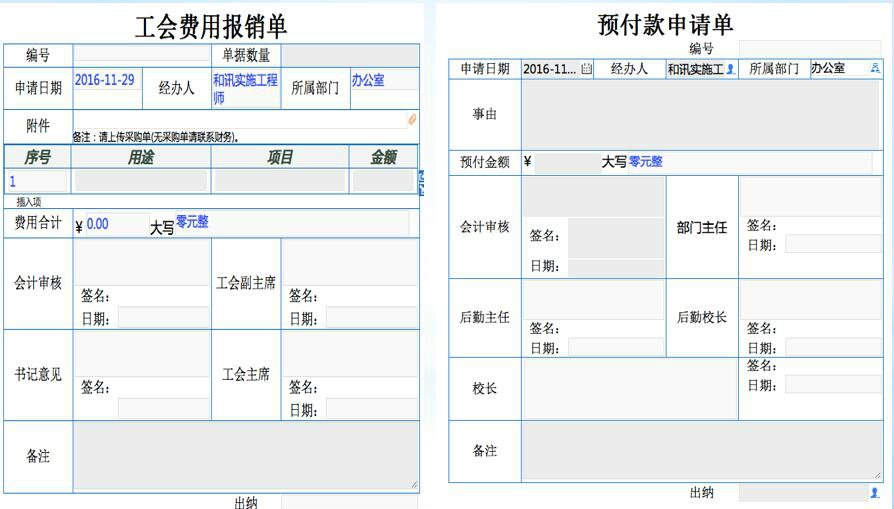The height and width of the screenshot is (509, 894).
Task: Click the 2016-11-29 date in 工会费用报销单
Action: click(x=104, y=80)
